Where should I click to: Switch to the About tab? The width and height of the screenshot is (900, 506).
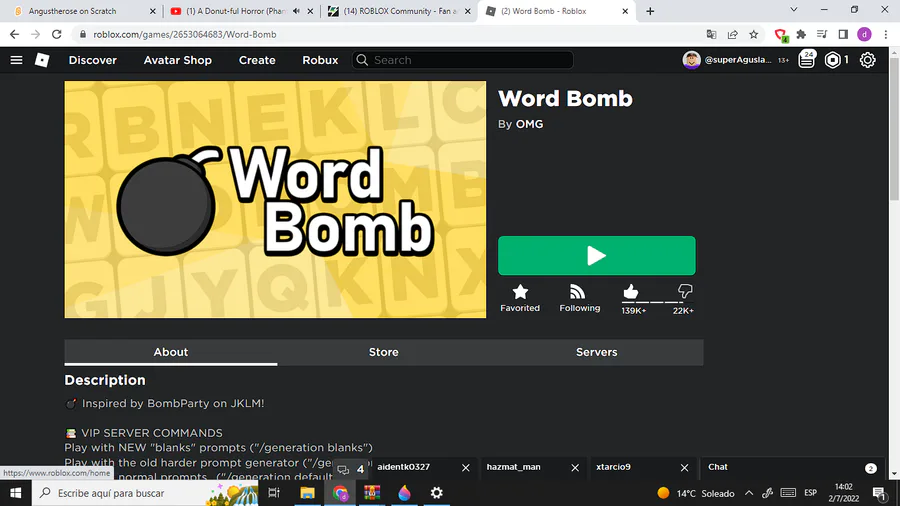170,352
